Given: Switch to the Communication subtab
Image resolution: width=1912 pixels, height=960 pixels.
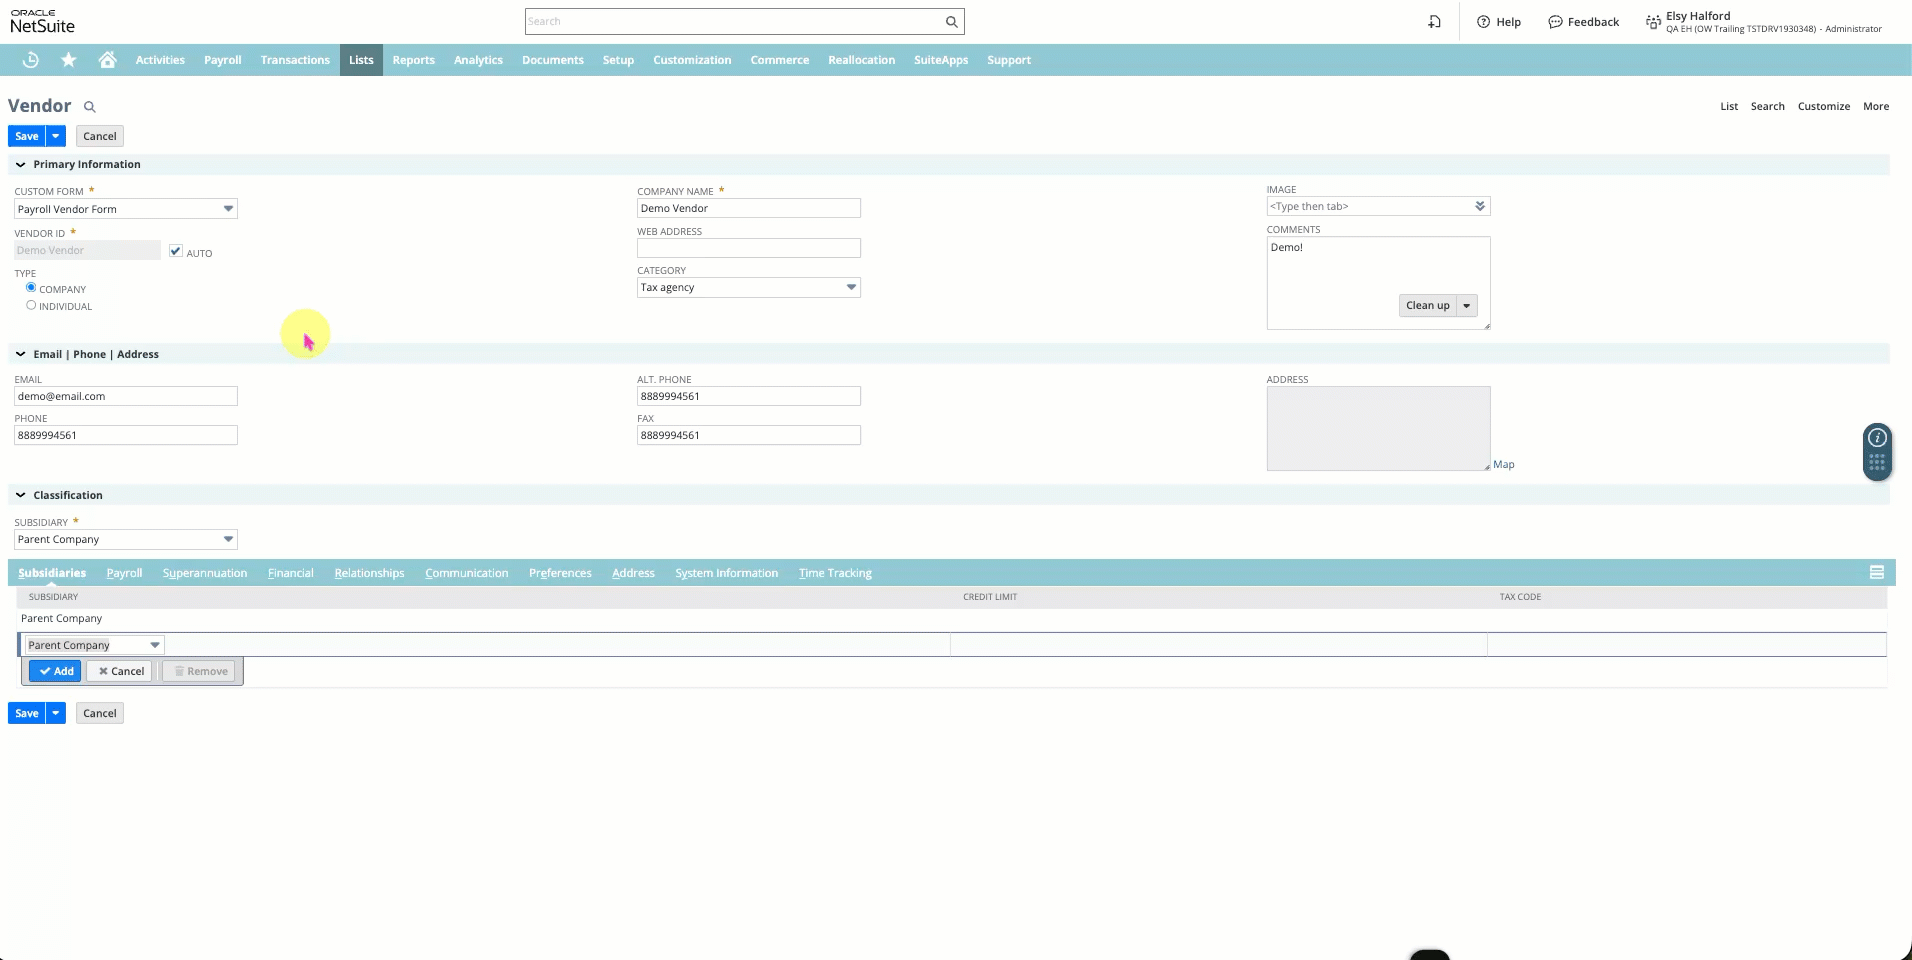Looking at the screenshot, I should [x=467, y=573].
